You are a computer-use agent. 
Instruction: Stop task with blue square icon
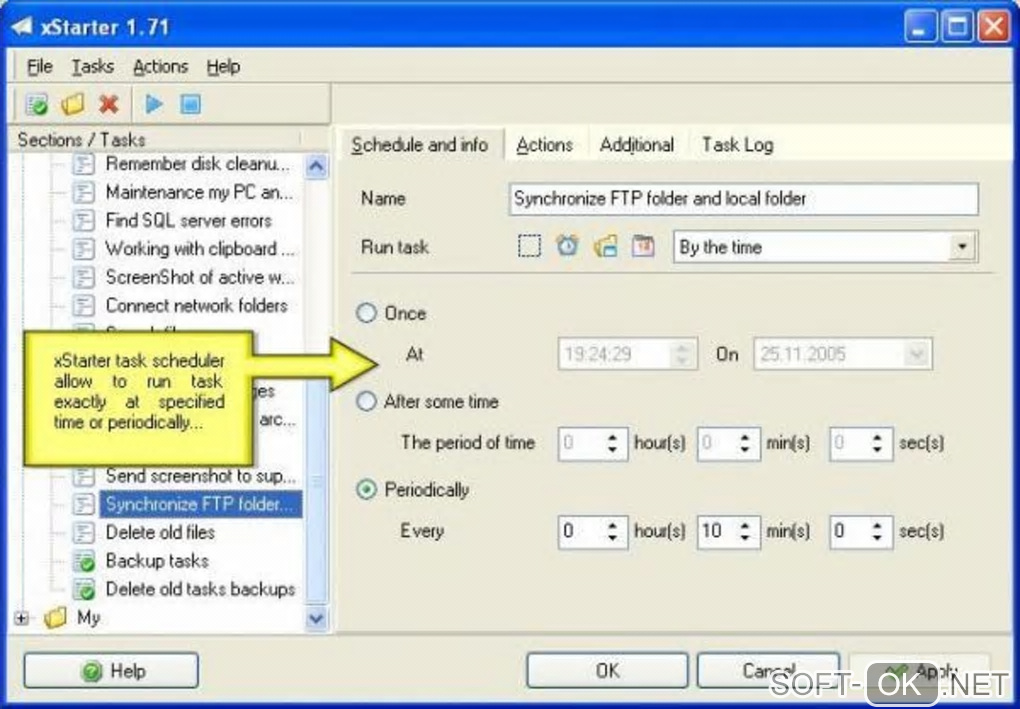[191, 104]
